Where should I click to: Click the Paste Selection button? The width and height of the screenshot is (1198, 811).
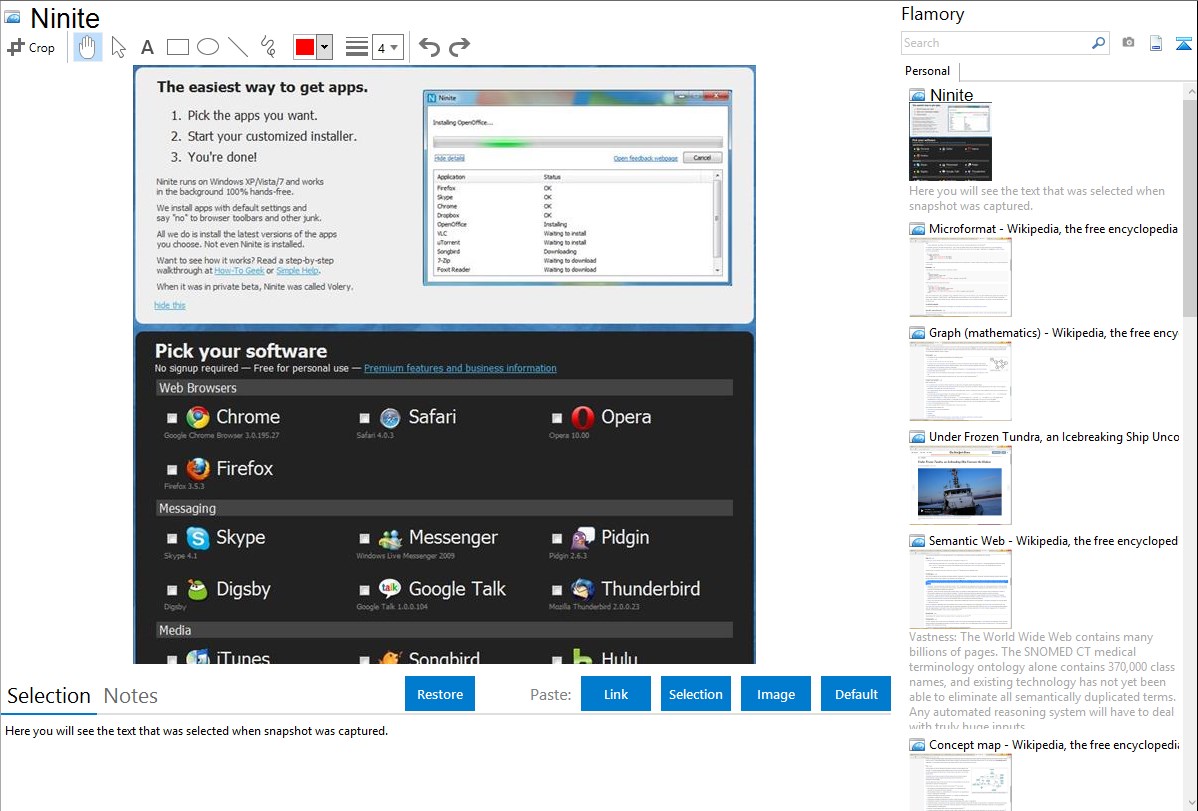pyautogui.click(x=695, y=694)
